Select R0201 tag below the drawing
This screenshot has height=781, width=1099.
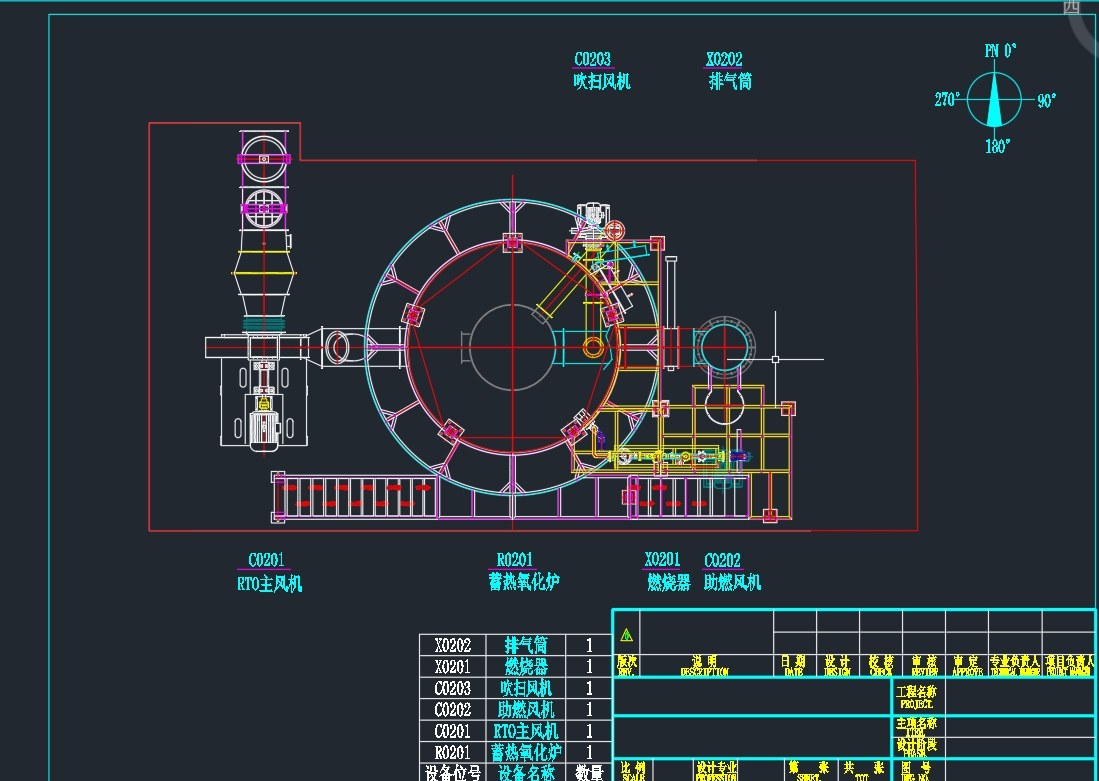click(514, 559)
